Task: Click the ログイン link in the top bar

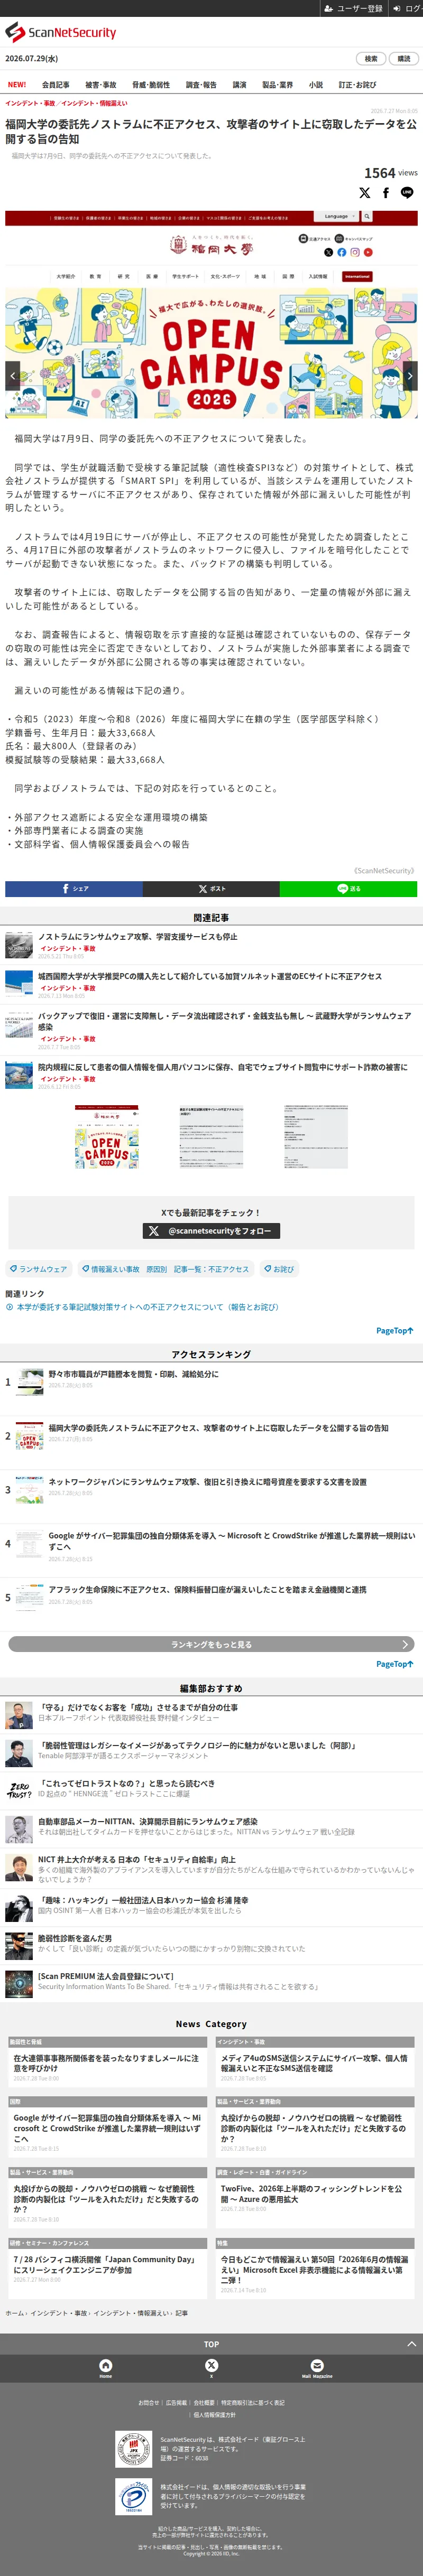Action: (407, 8)
